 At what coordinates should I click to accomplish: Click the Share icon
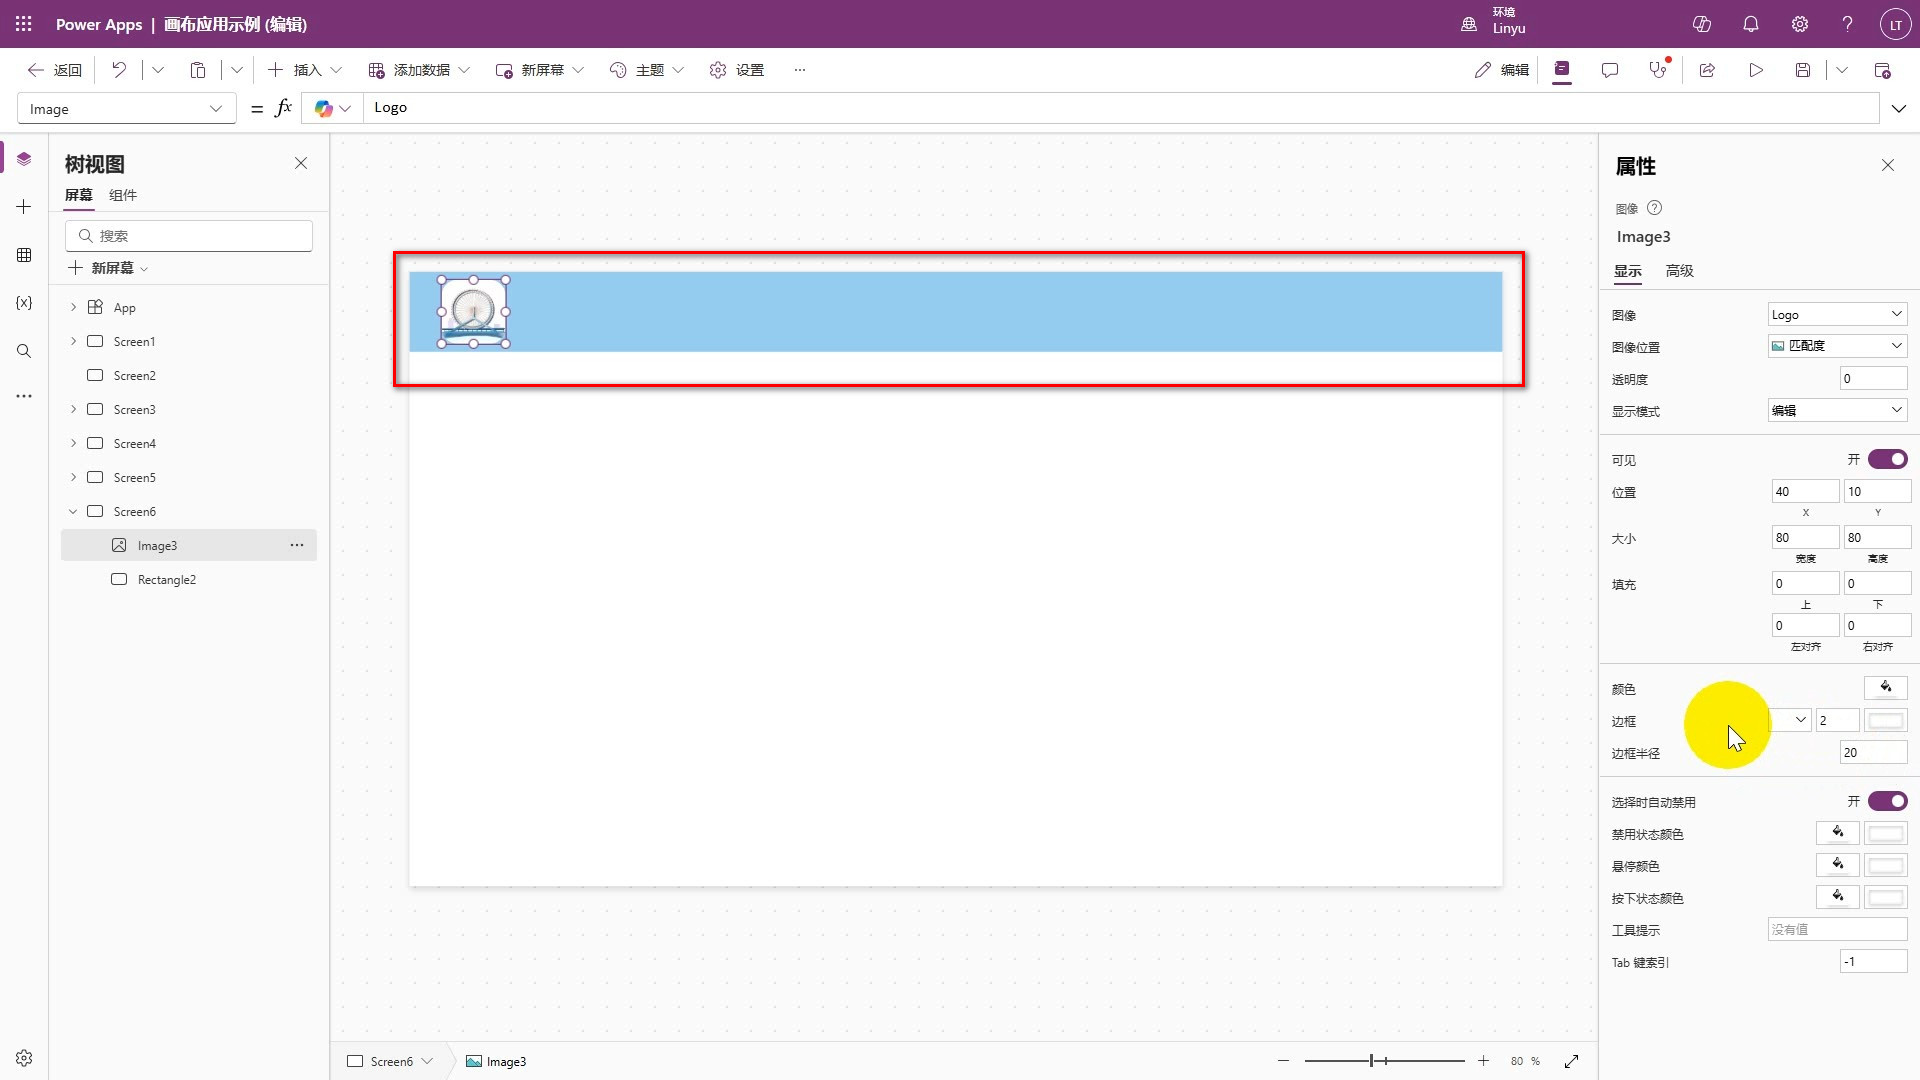[x=1707, y=70]
